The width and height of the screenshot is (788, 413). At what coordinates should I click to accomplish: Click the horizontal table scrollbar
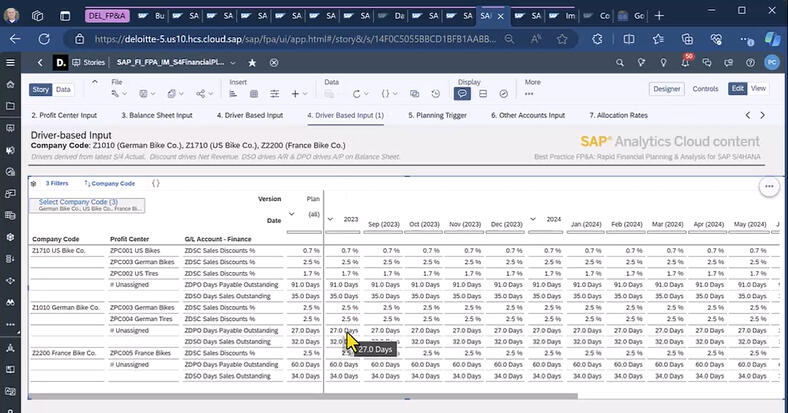point(303,396)
